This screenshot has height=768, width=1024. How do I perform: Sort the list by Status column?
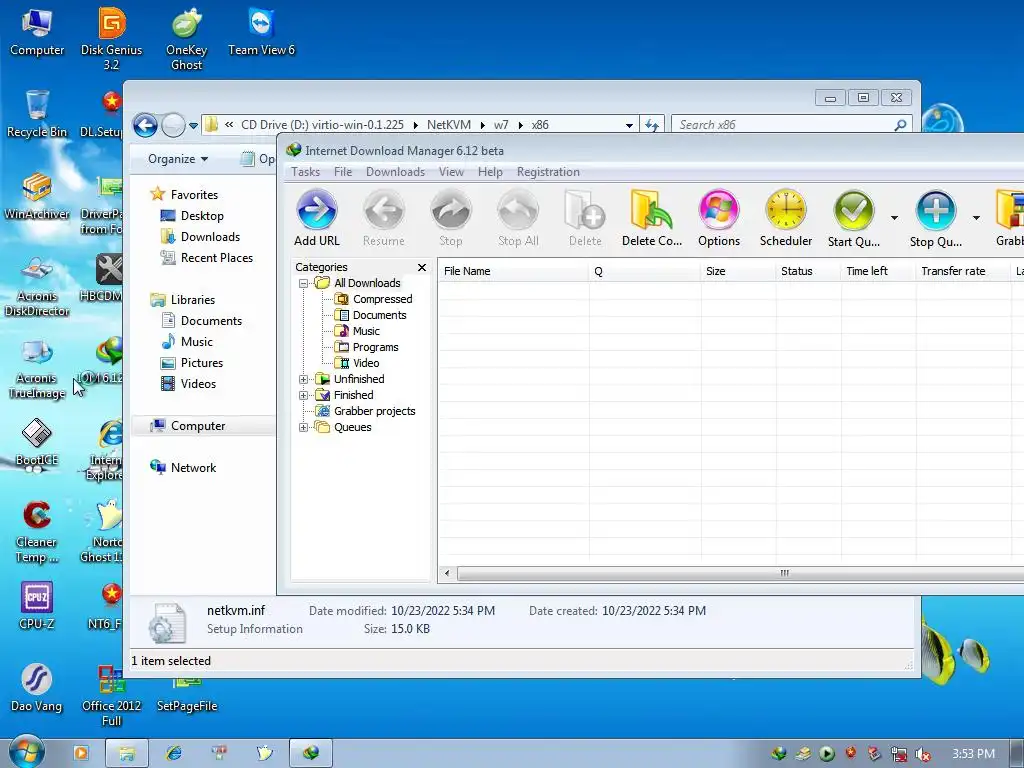click(x=808, y=271)
